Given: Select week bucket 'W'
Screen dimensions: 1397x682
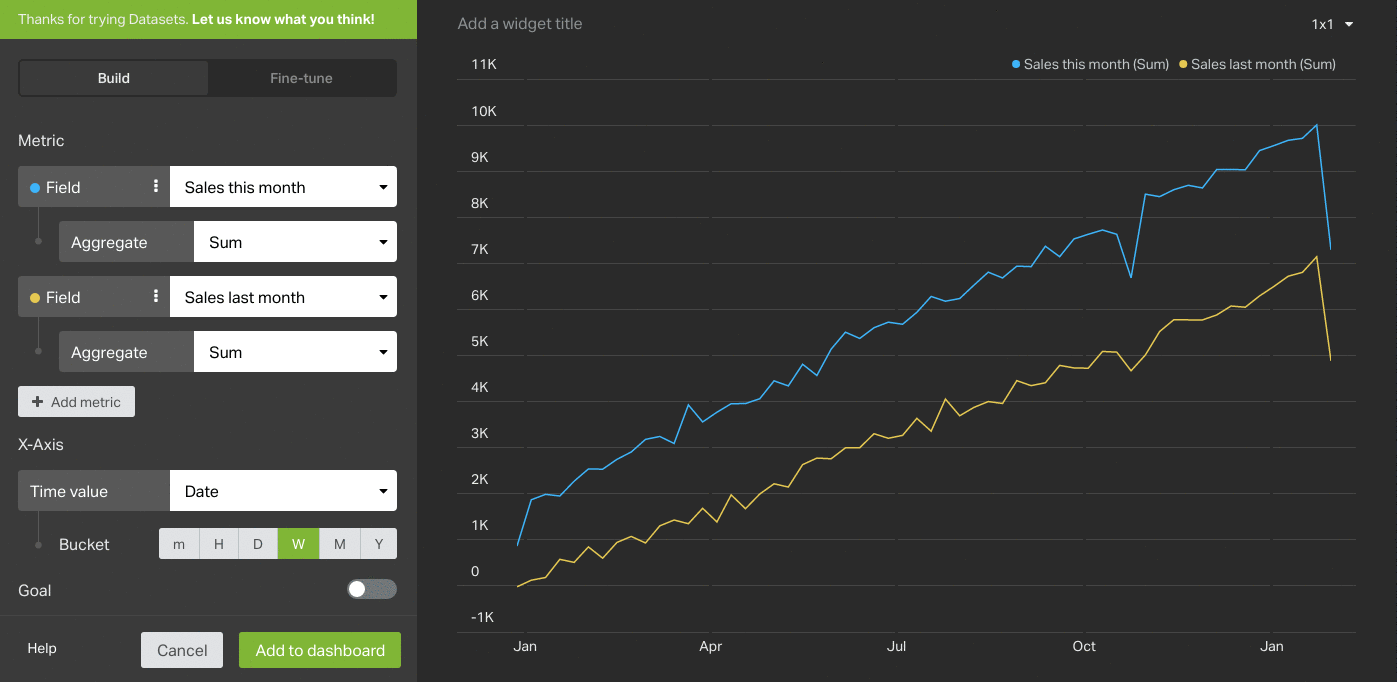Looking at the screenshot, I should [x=299, y=544].
